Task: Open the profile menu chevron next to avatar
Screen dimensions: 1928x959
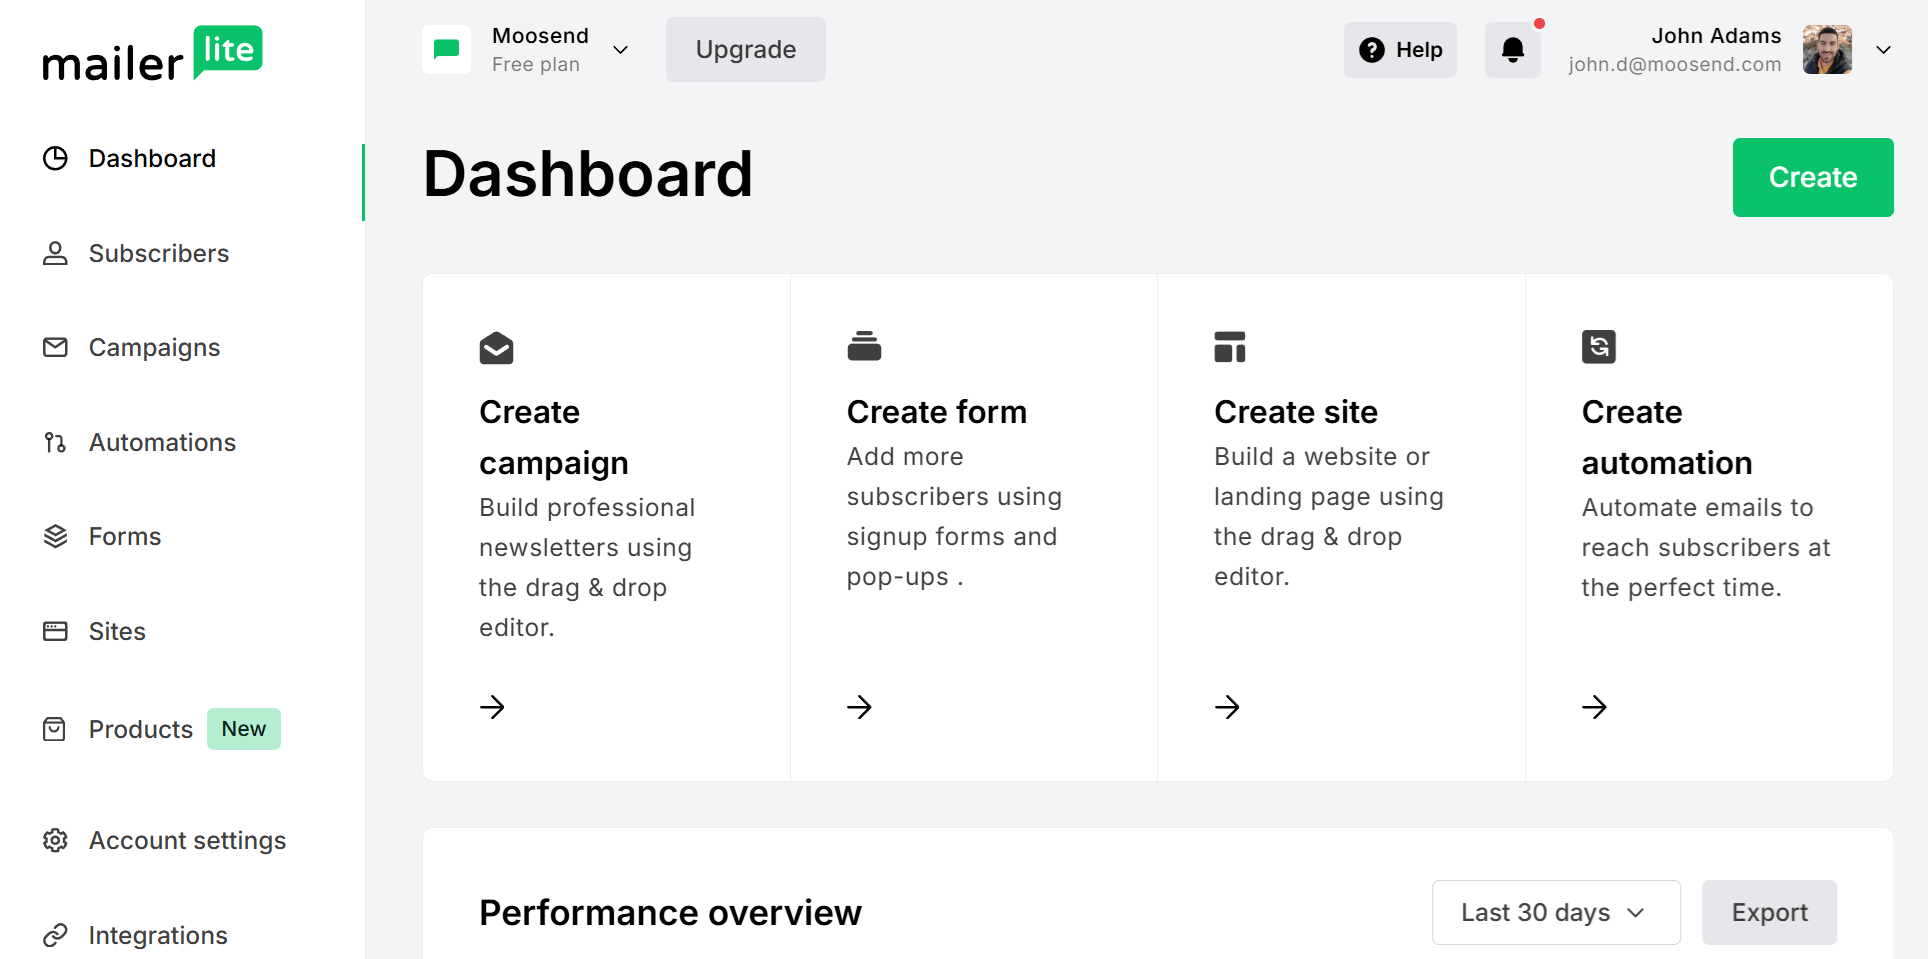Action: coord(1884,49)
